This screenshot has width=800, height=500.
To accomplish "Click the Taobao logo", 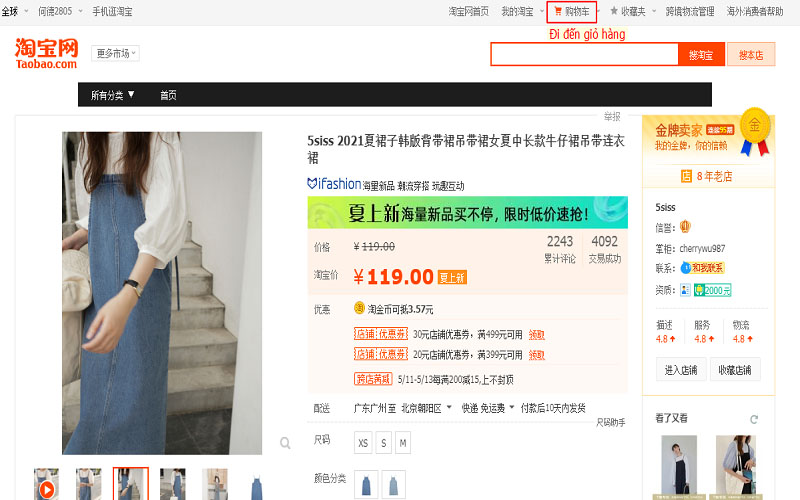I will (46, 53).
